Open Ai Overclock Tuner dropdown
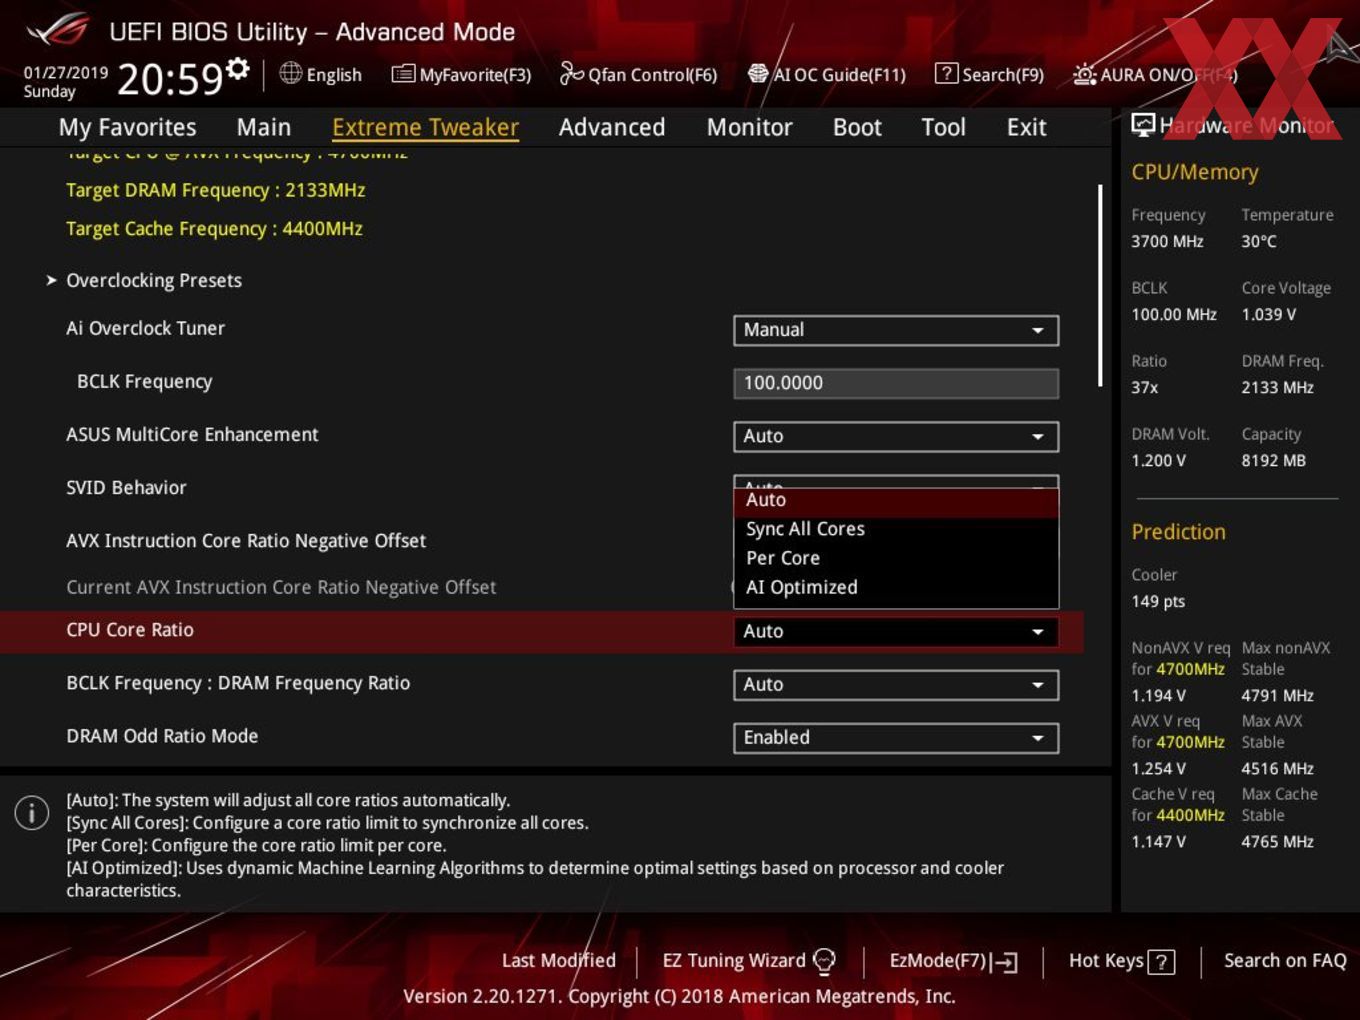 (x=896, y=330)
